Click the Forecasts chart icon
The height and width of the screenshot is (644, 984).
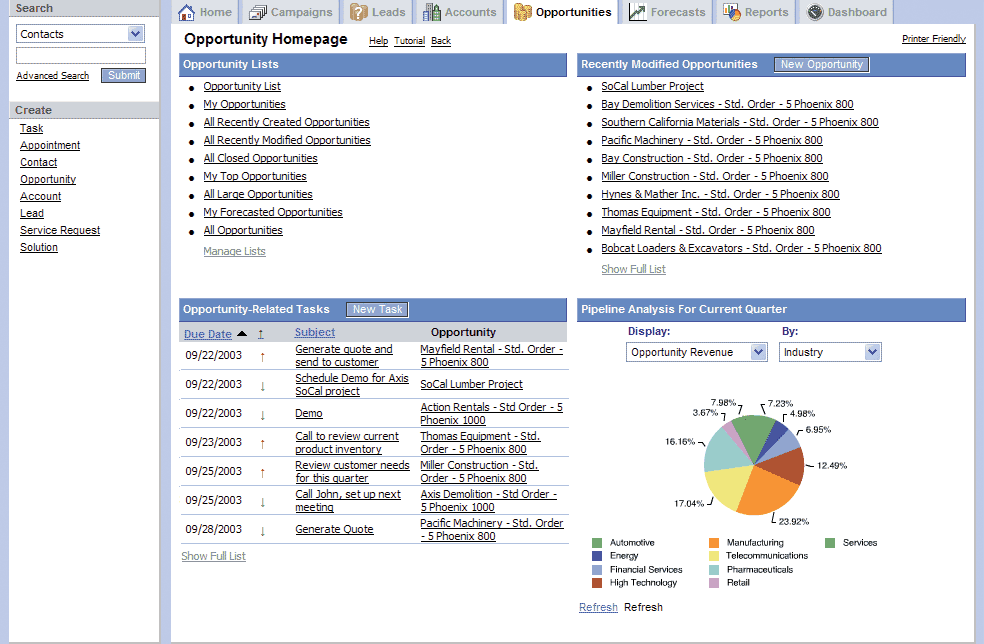638,12
